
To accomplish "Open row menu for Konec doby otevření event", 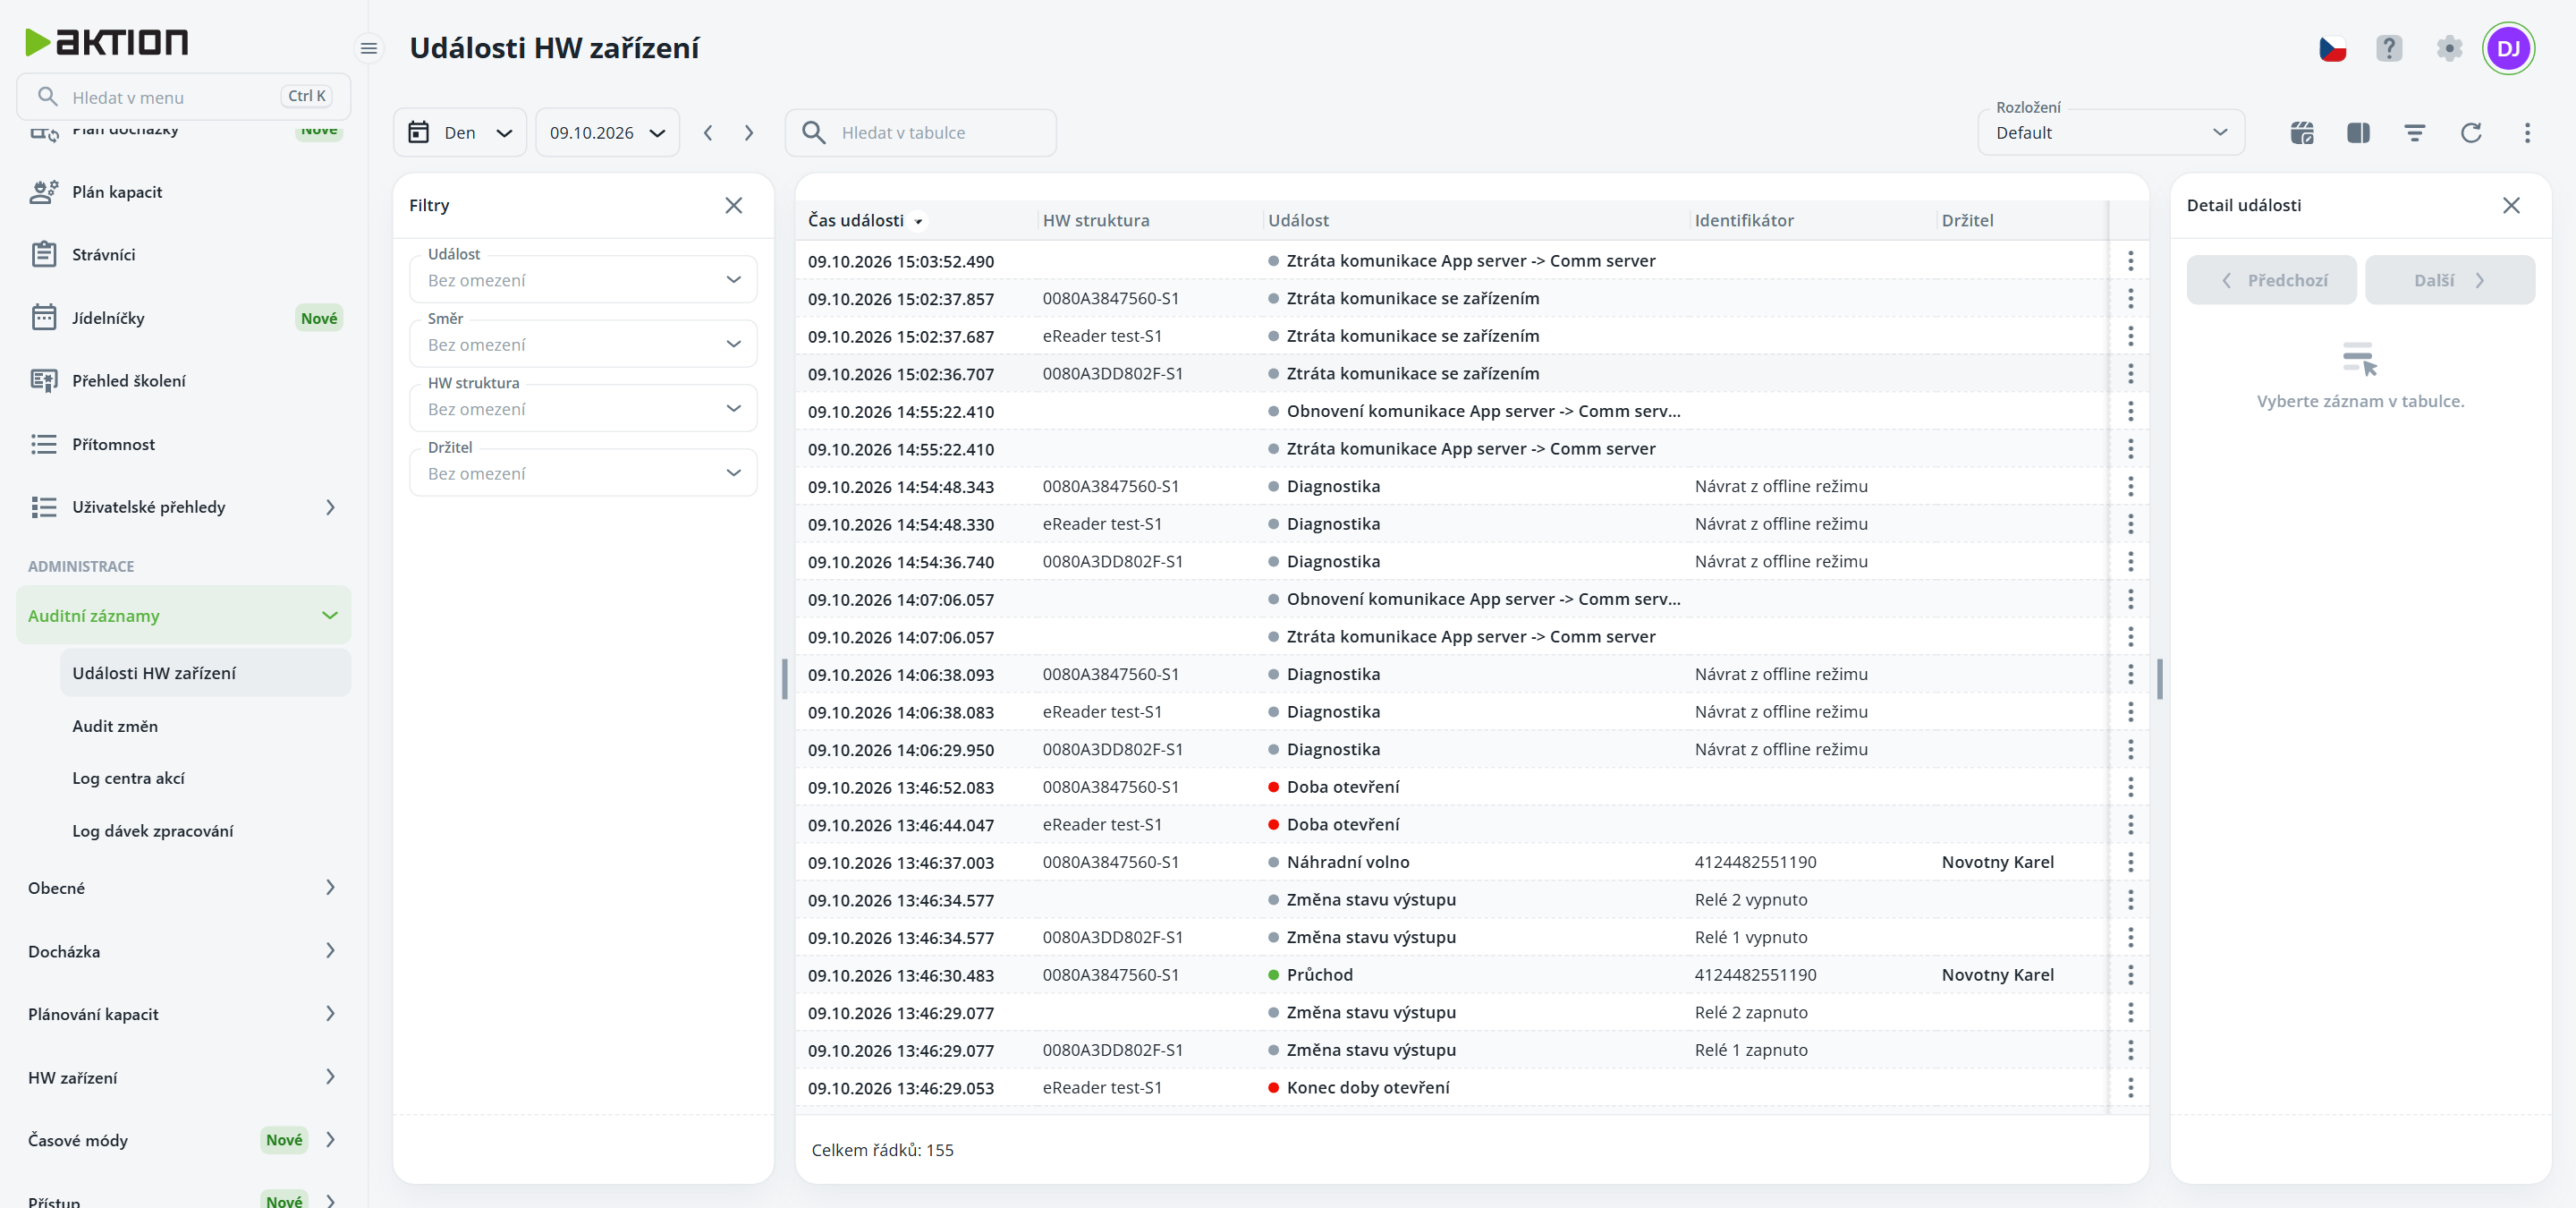I will 2130,1088.
